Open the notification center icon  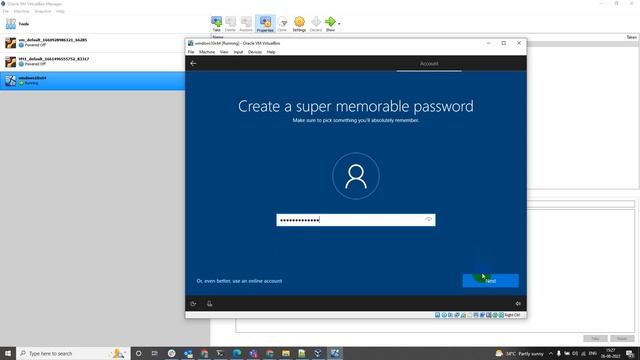click(631, 353)
